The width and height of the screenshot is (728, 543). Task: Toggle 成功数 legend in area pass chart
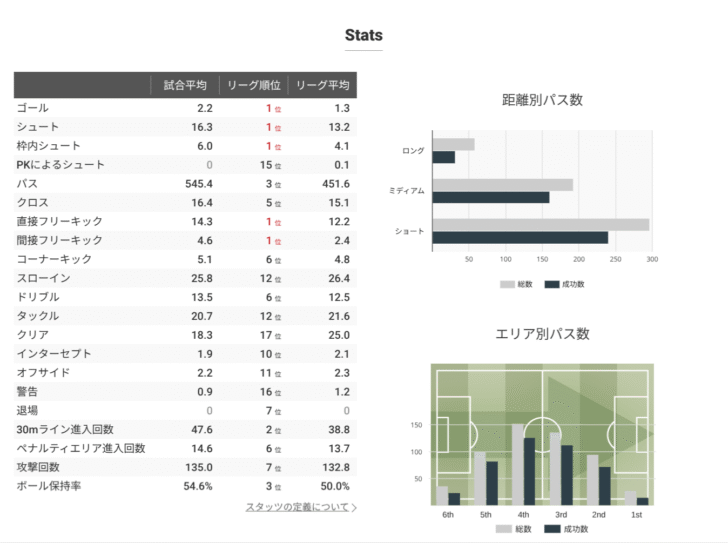tap(566, 529)
